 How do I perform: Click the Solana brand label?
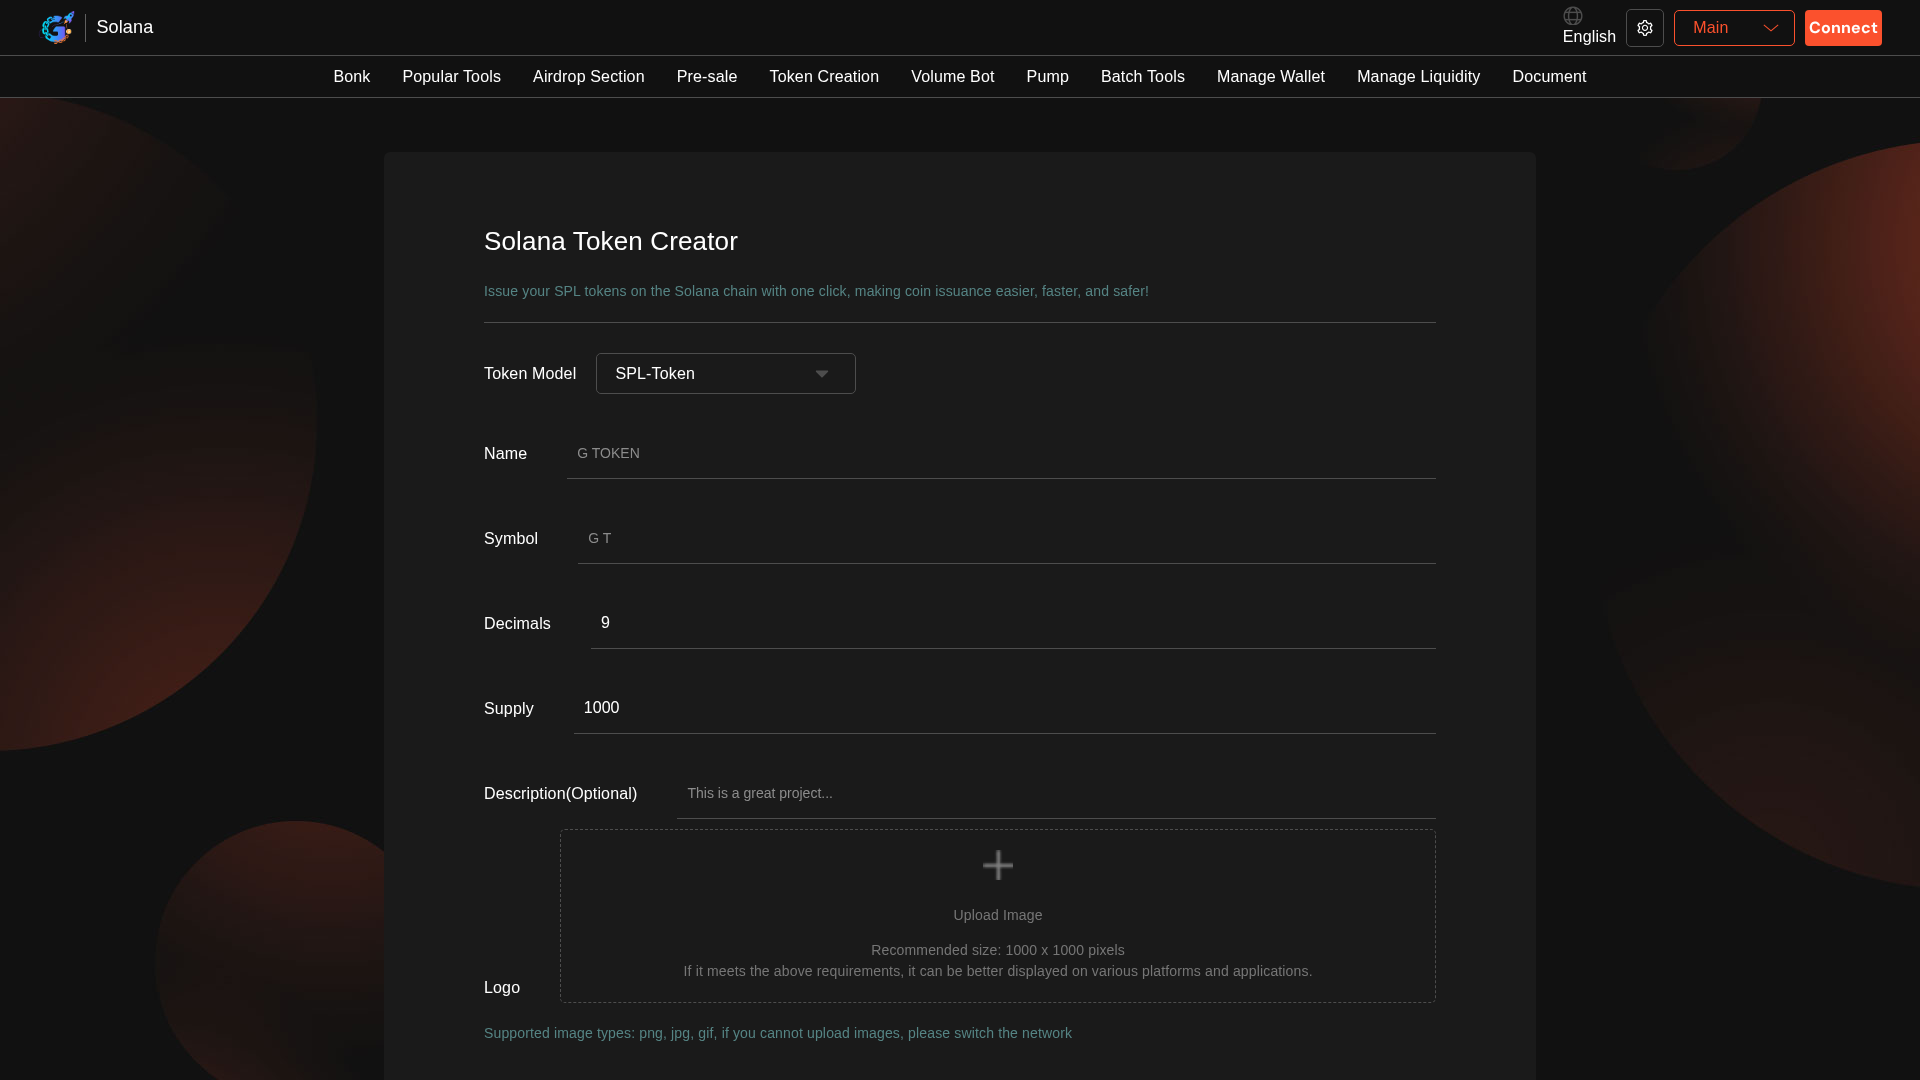click(x=125, y=27)
